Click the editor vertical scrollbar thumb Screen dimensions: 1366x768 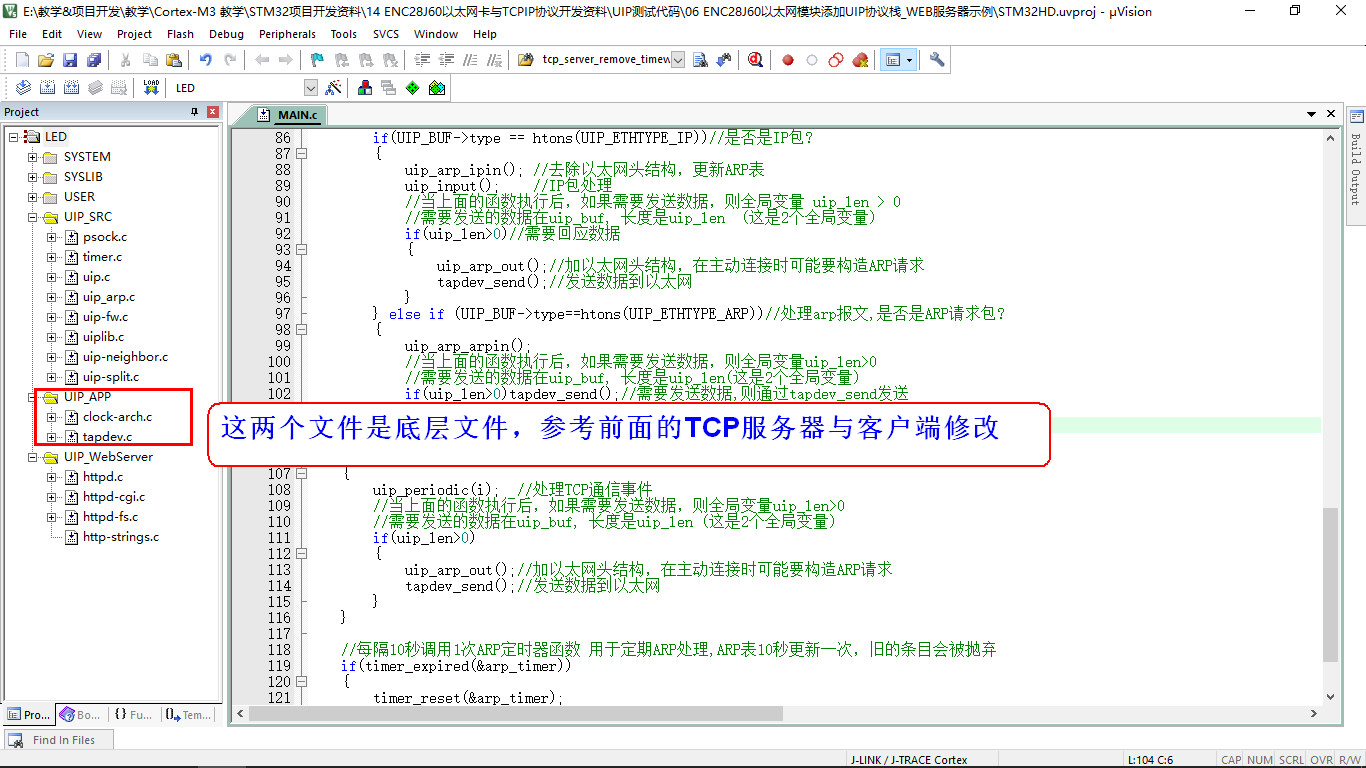click(1330, 584)
